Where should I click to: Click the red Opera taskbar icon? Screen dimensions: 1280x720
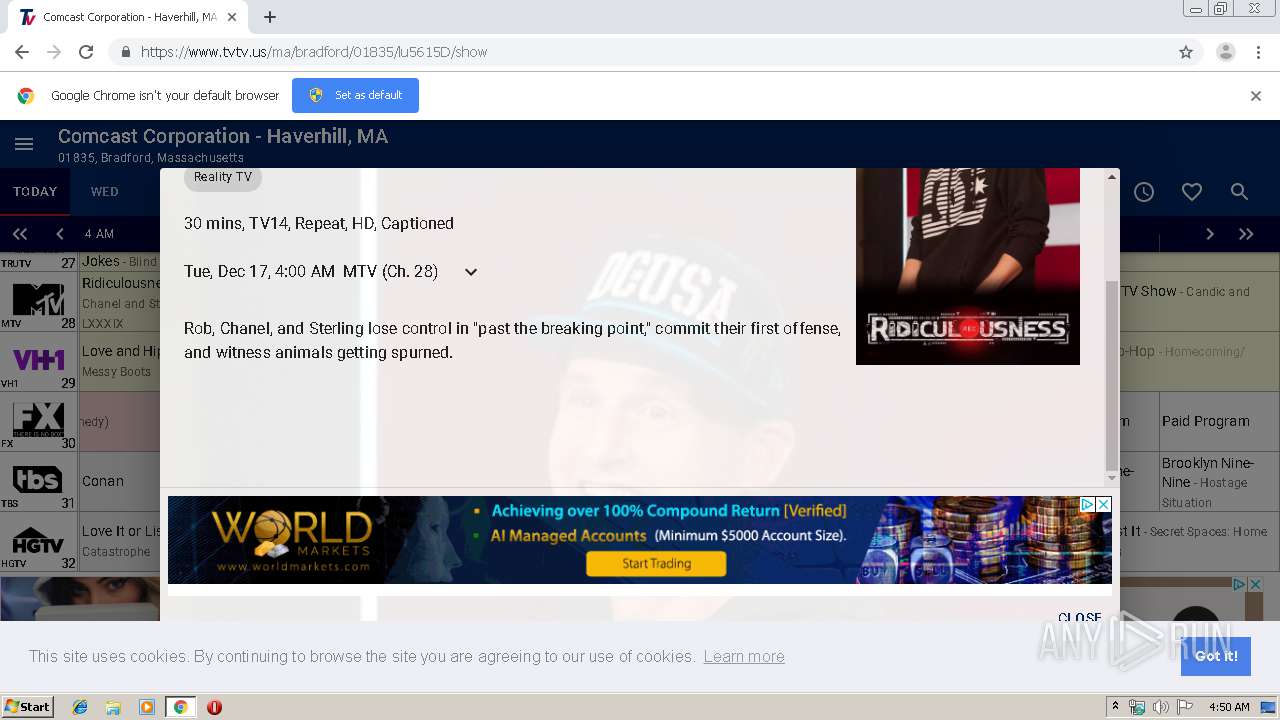214,707
